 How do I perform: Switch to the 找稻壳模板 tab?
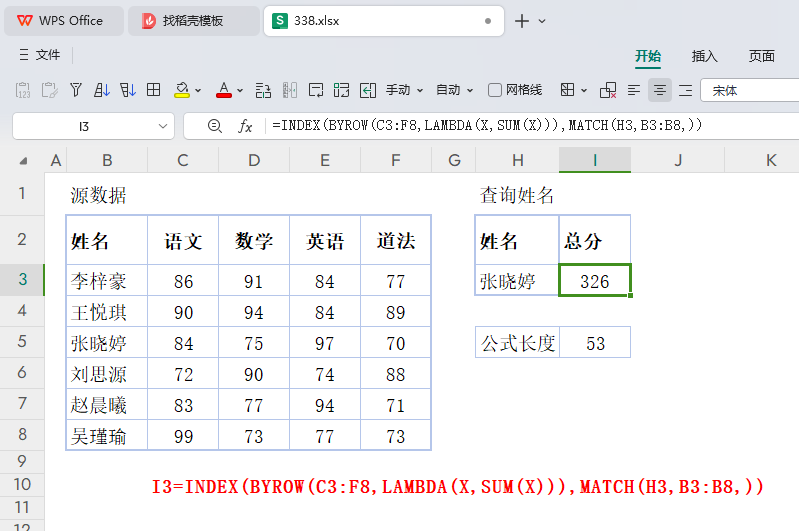pyautogui.click(x=194, y=21)
